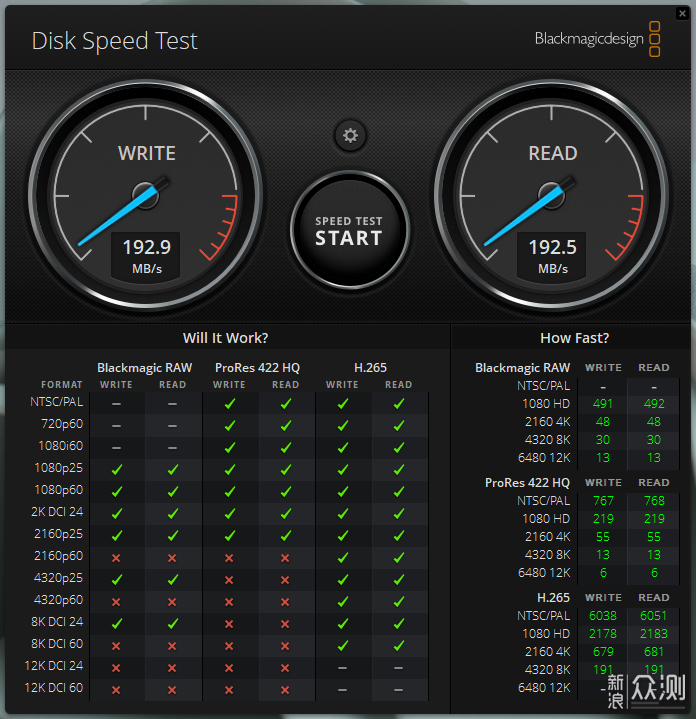Viewport: 696px width, 719px height.
Task: Click H.265 column header in Will It Work
Action: [370, 368]
